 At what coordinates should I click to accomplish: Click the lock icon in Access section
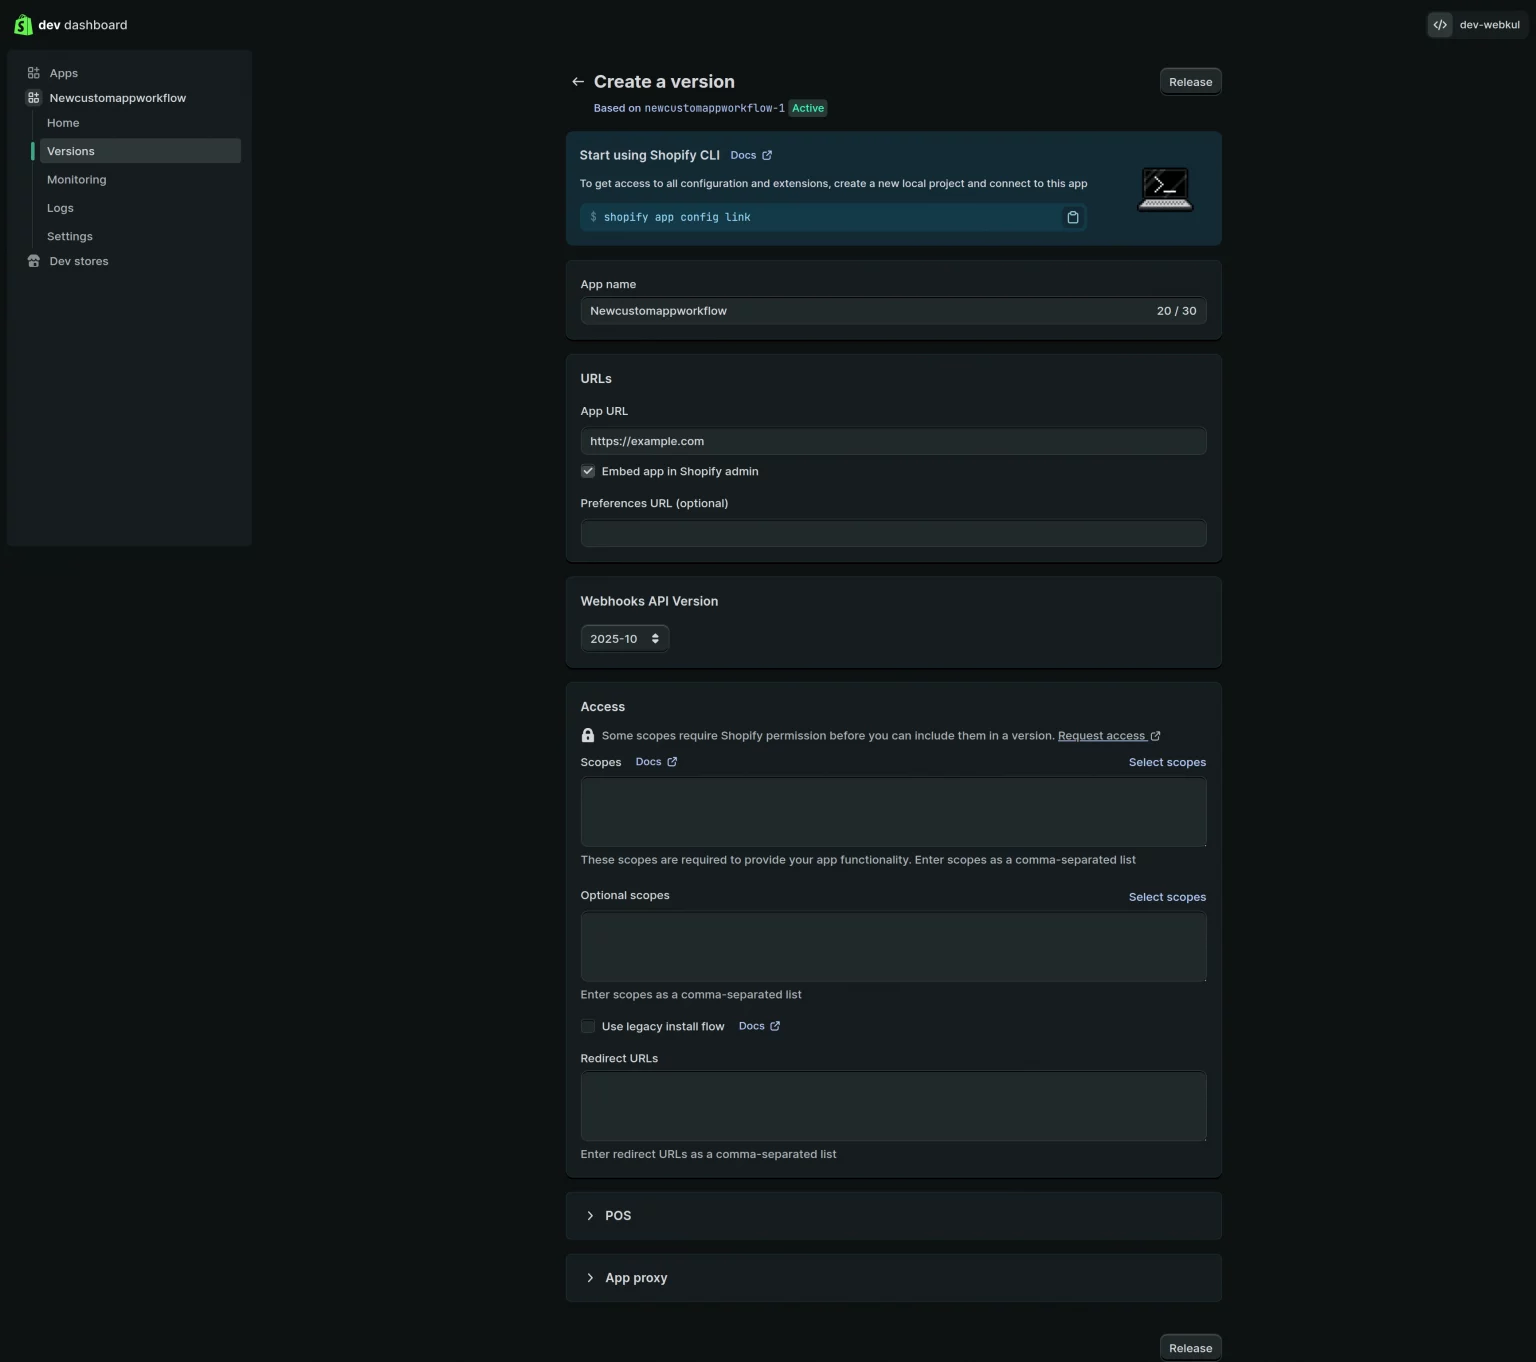(x=588, y=735)
